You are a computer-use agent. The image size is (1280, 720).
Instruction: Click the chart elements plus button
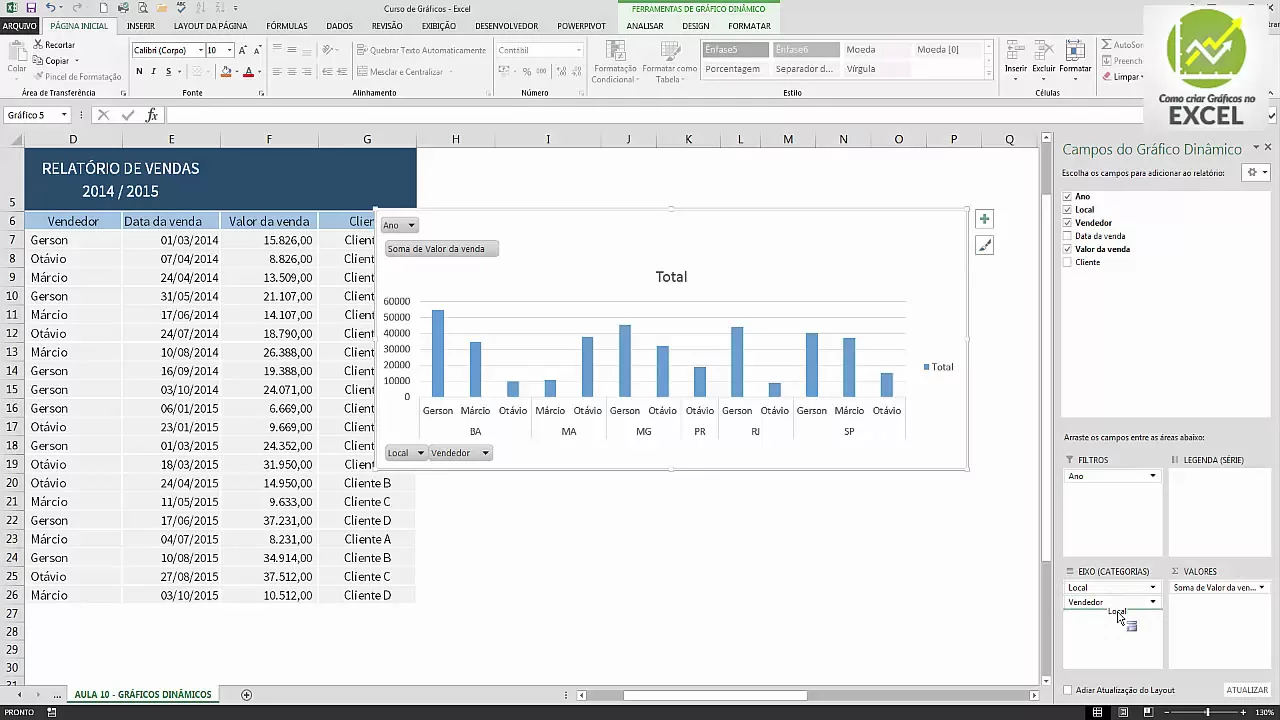[x=984, y=219]
